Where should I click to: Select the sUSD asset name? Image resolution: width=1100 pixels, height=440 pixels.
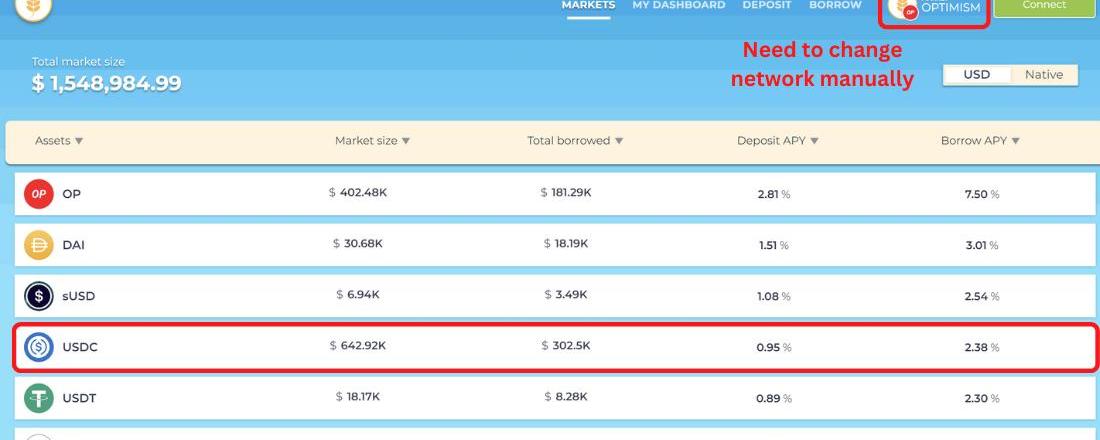point(79,296)
